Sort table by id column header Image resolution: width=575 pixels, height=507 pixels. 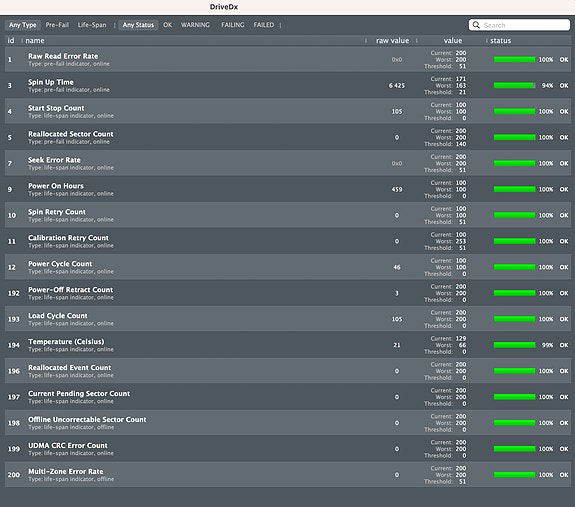click(x=11, y=41)
